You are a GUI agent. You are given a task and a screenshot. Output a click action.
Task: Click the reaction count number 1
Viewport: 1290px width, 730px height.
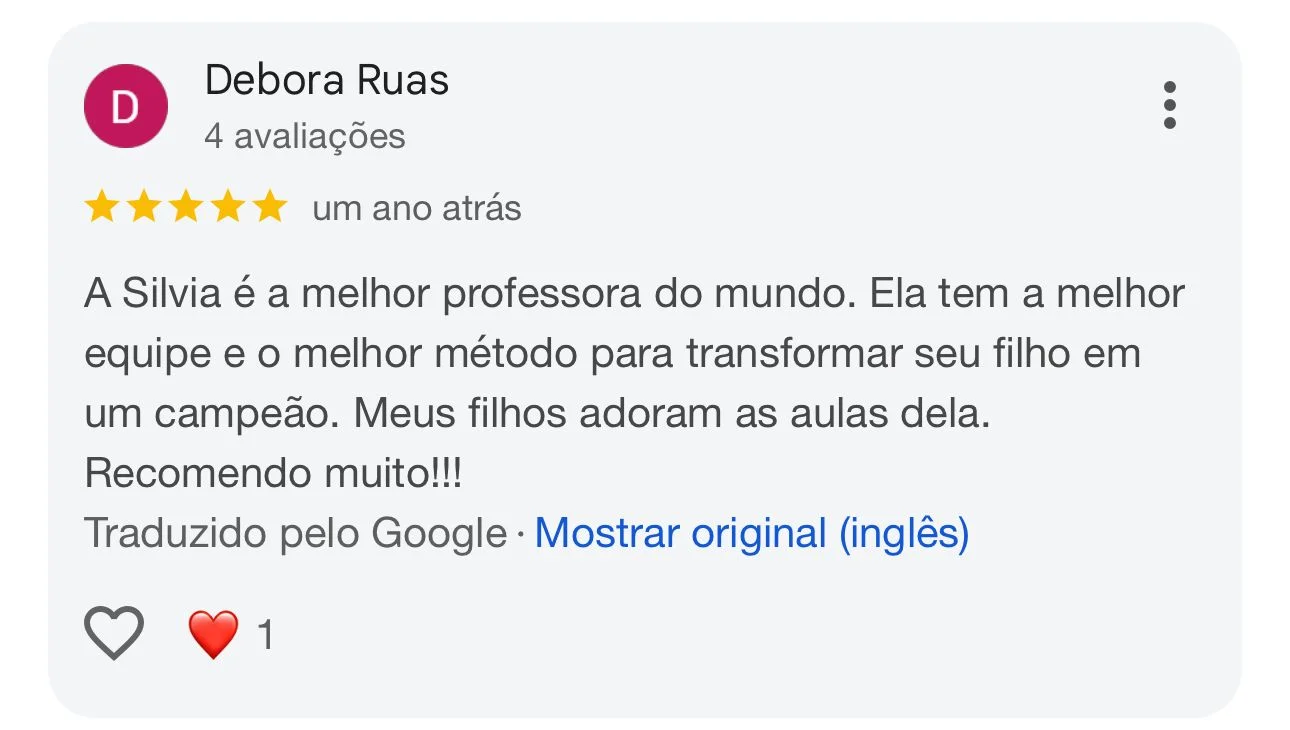(x=265, y=635)
